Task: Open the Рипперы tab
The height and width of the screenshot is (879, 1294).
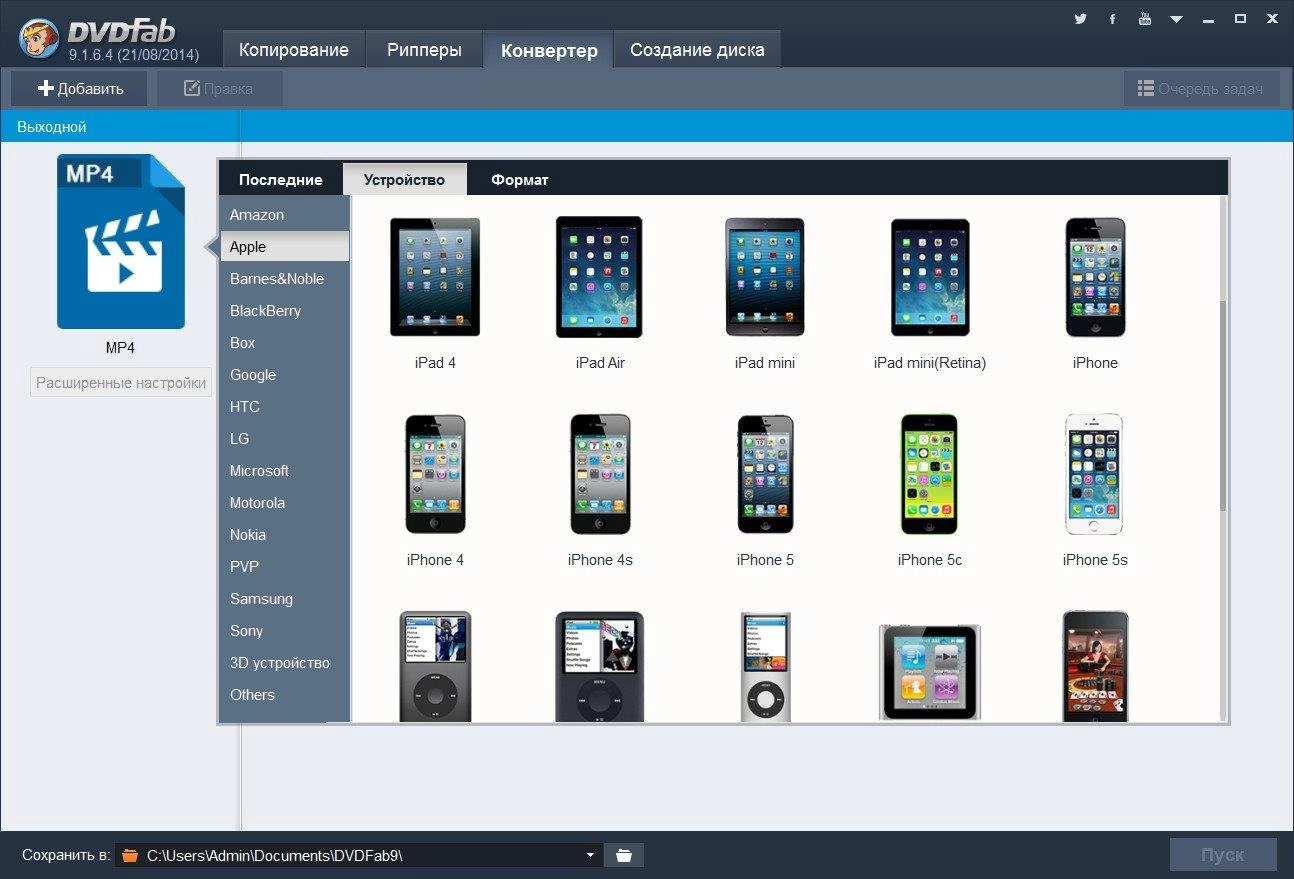Action: click(424, 50)
